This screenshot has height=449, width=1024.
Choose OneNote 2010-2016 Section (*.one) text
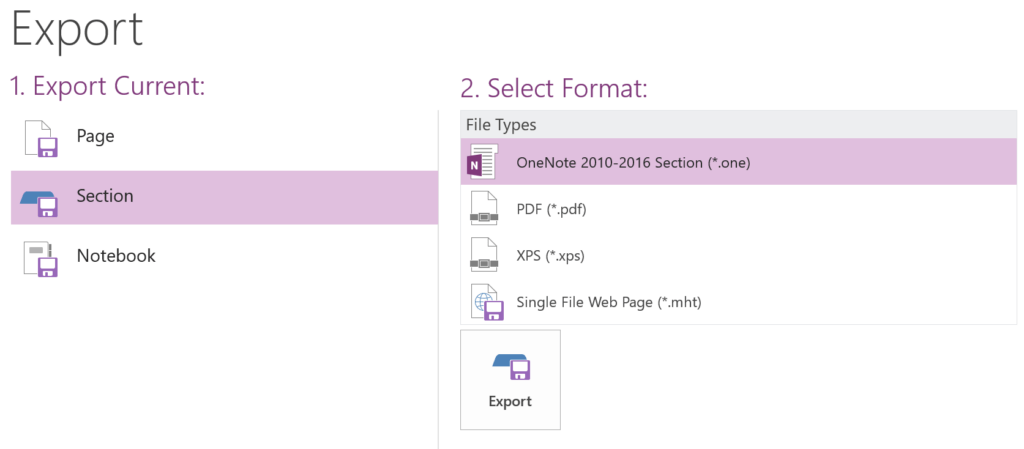tap(633, 163)
